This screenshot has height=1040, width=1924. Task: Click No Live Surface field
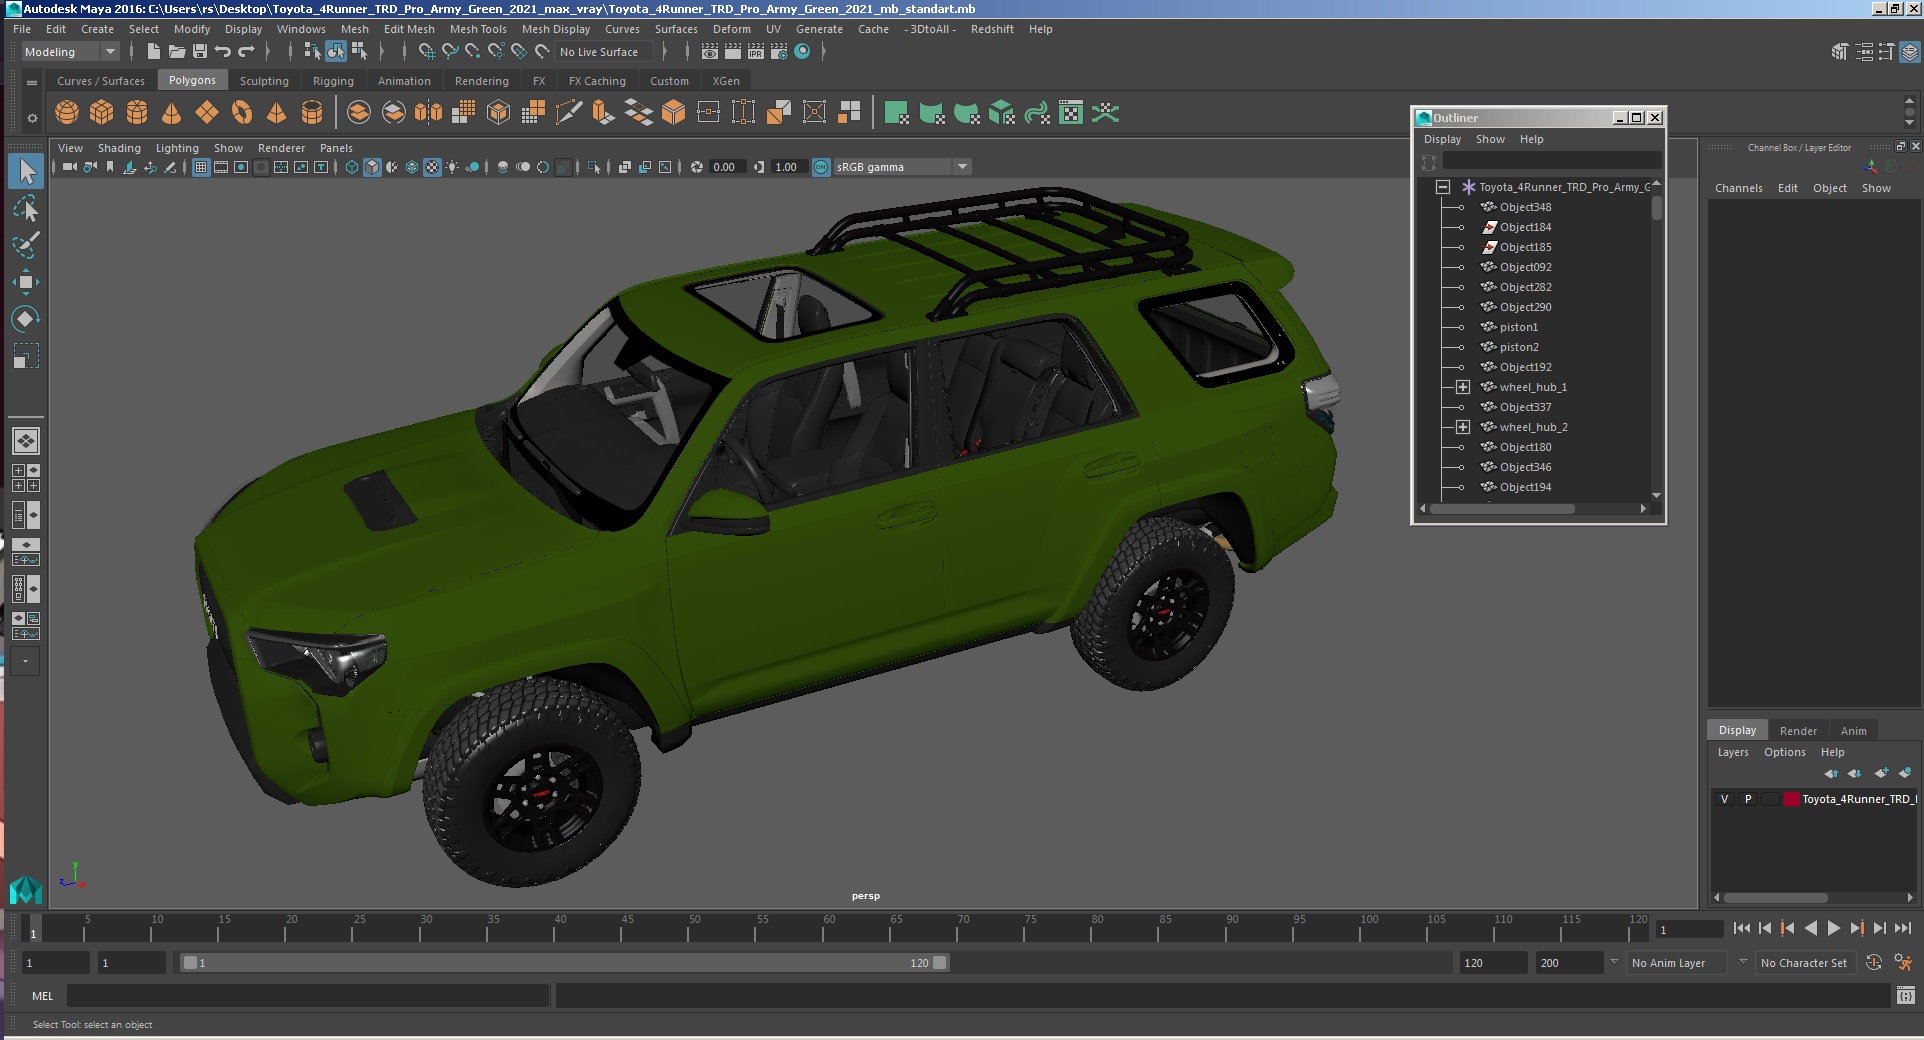pyautogui.click(x=603, y=52)
